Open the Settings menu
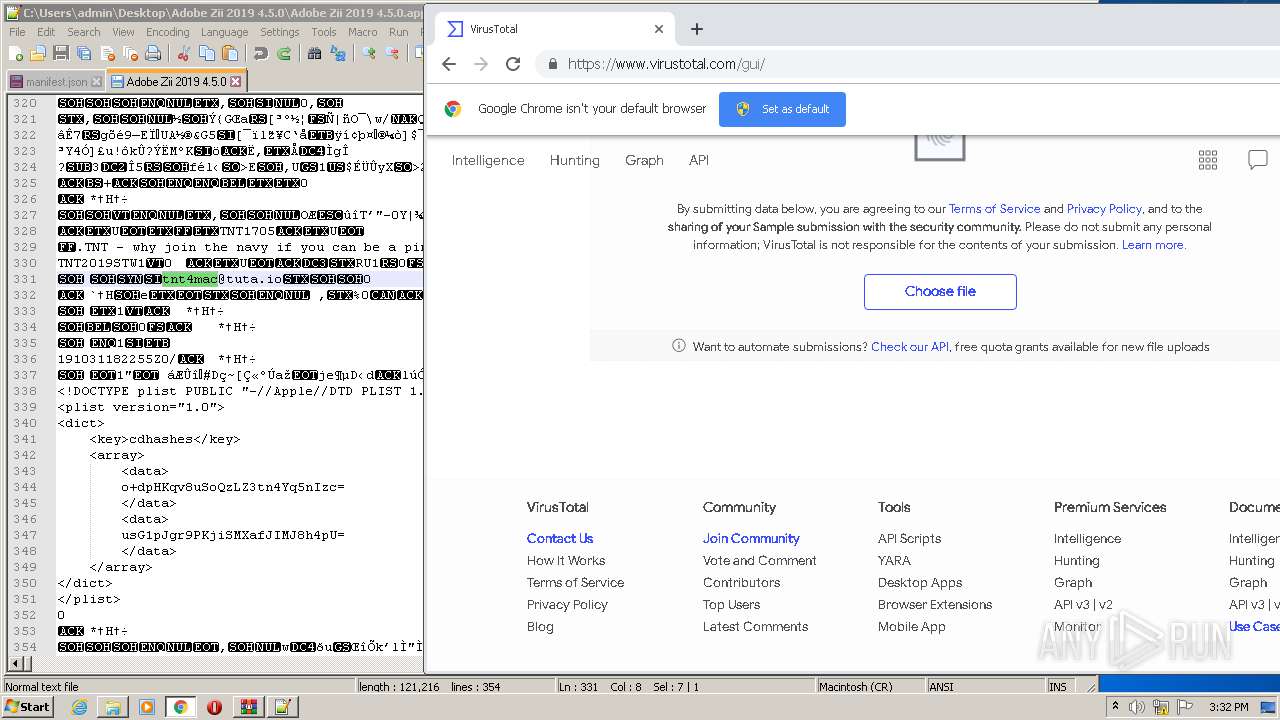The width and height of the screenshot is (1280, 720). 280,32
